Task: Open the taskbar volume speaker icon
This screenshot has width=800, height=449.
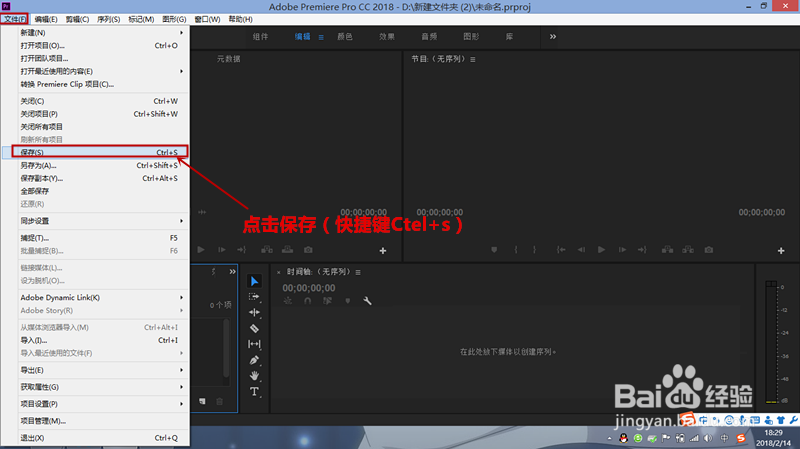Action: pos(708,438)
